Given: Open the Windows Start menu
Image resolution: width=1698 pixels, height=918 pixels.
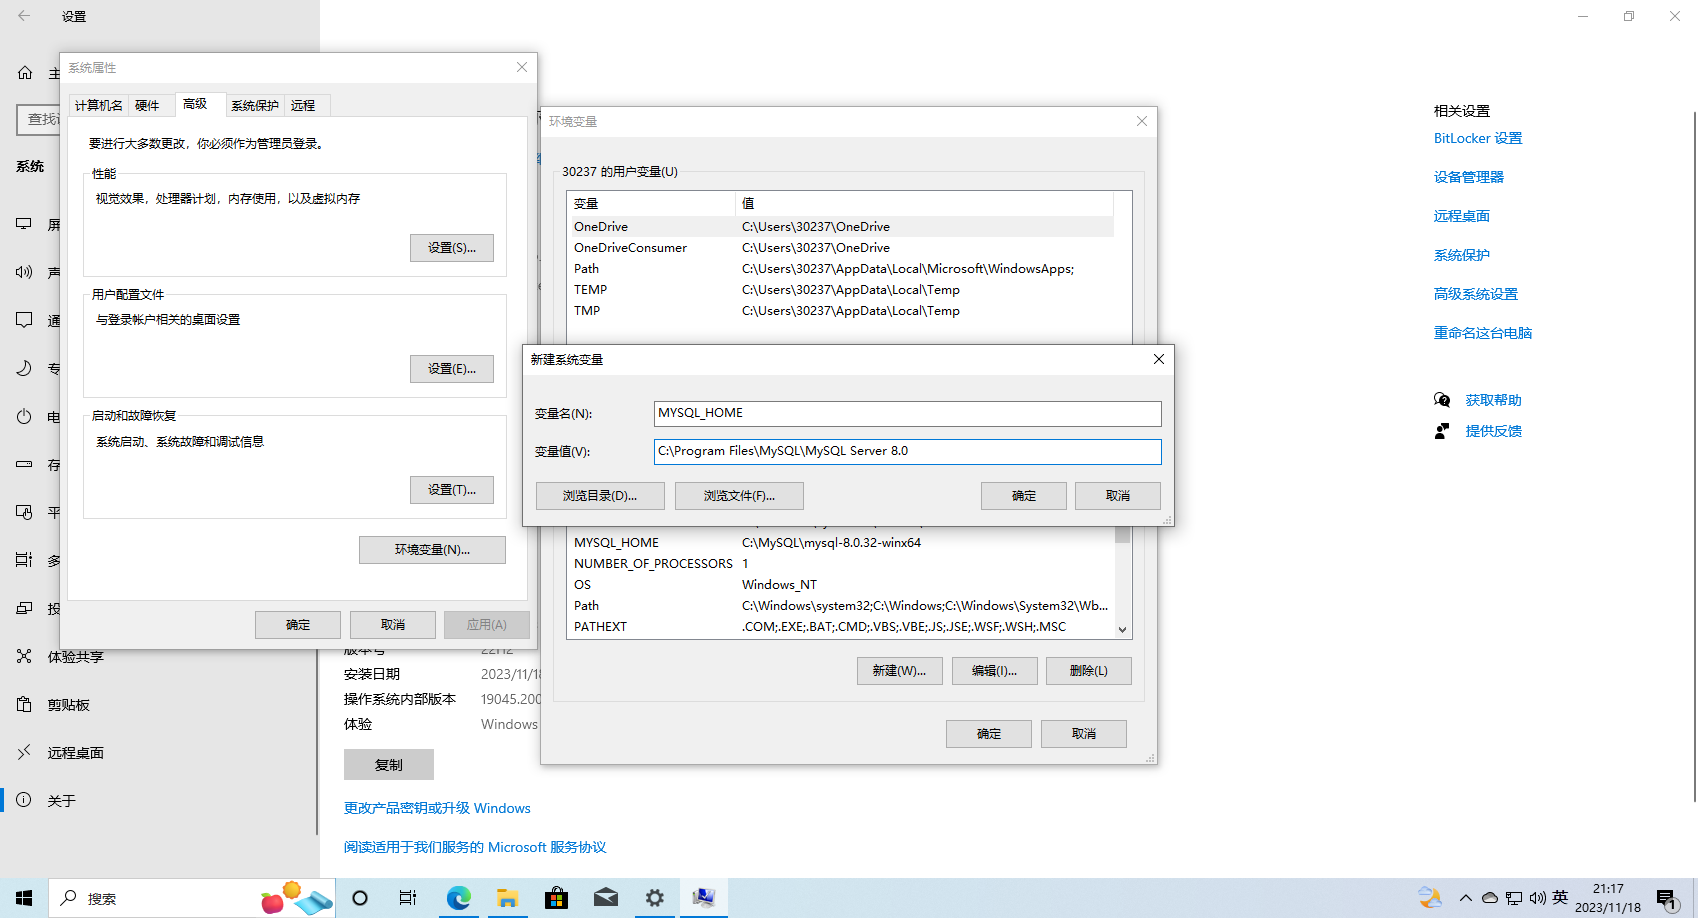Looking at the screenshot, I should [24, 898].
